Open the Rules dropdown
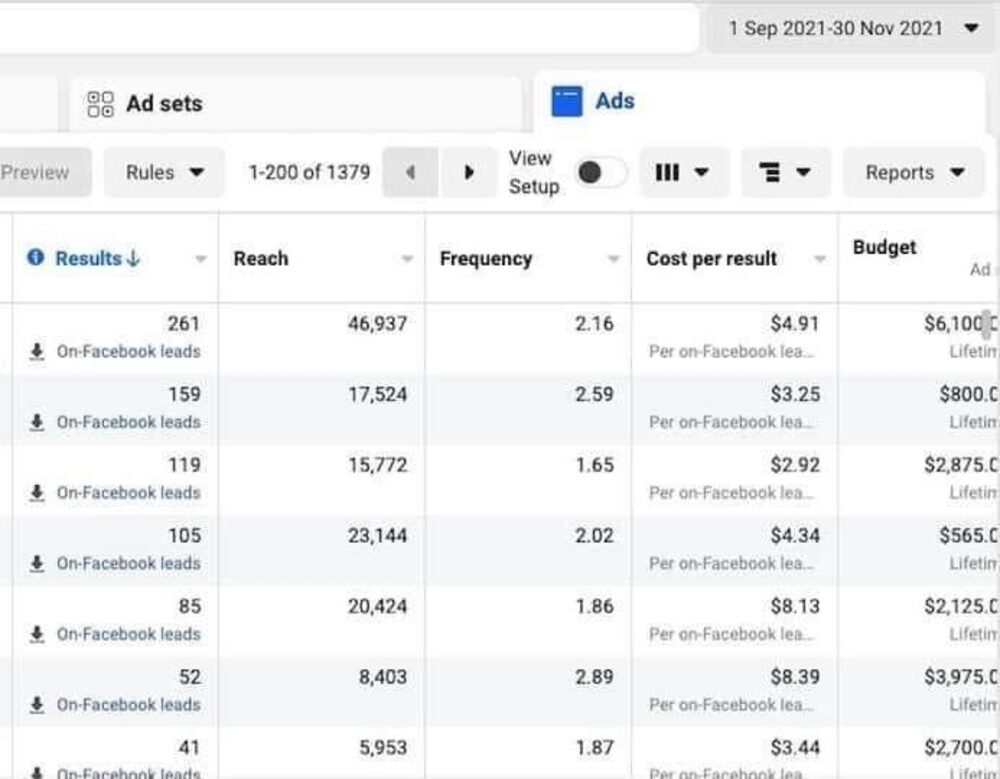Image resolution: width=1000 pixels, height=779 pixels. pyautogui.click(x=165, y=172)
